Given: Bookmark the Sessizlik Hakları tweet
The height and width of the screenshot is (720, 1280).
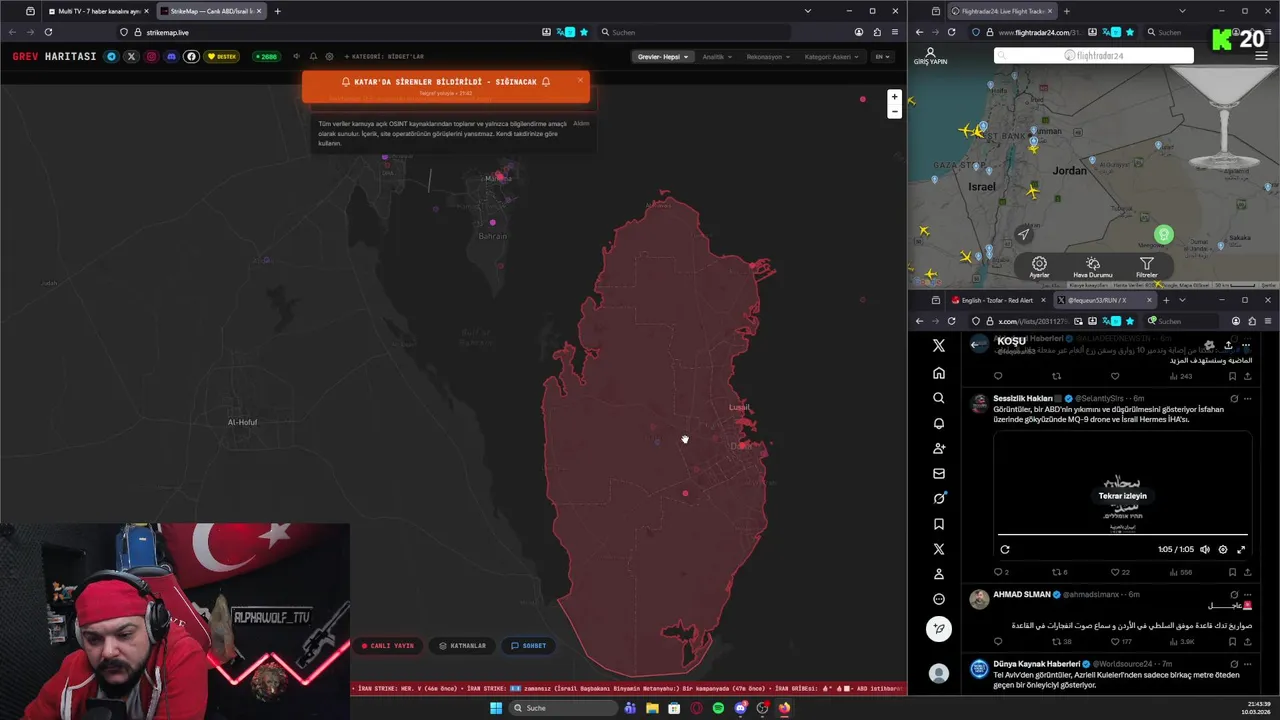Looking at the screenshot, I should click(x=1232, y=572).
